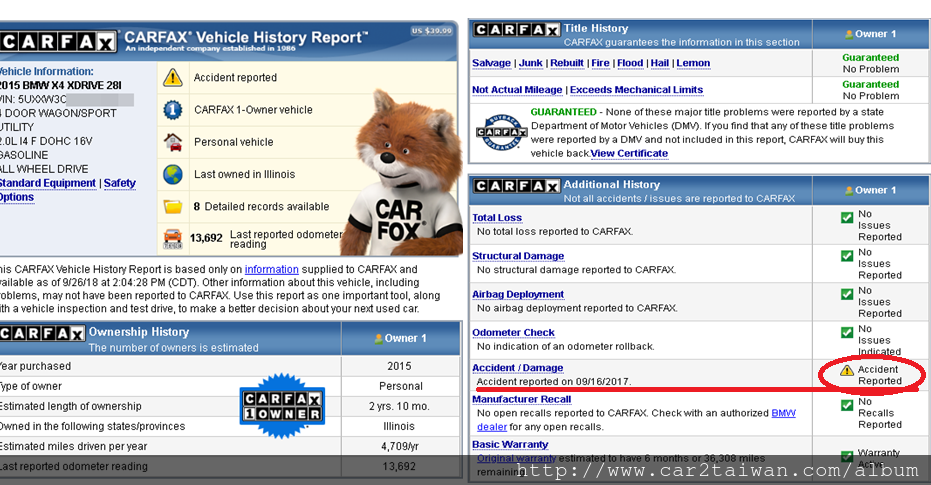Open the Not Actual Mileage link
The width and height of the screenshot is (931, 485).
pyautogui.click(x=517, y=90)
